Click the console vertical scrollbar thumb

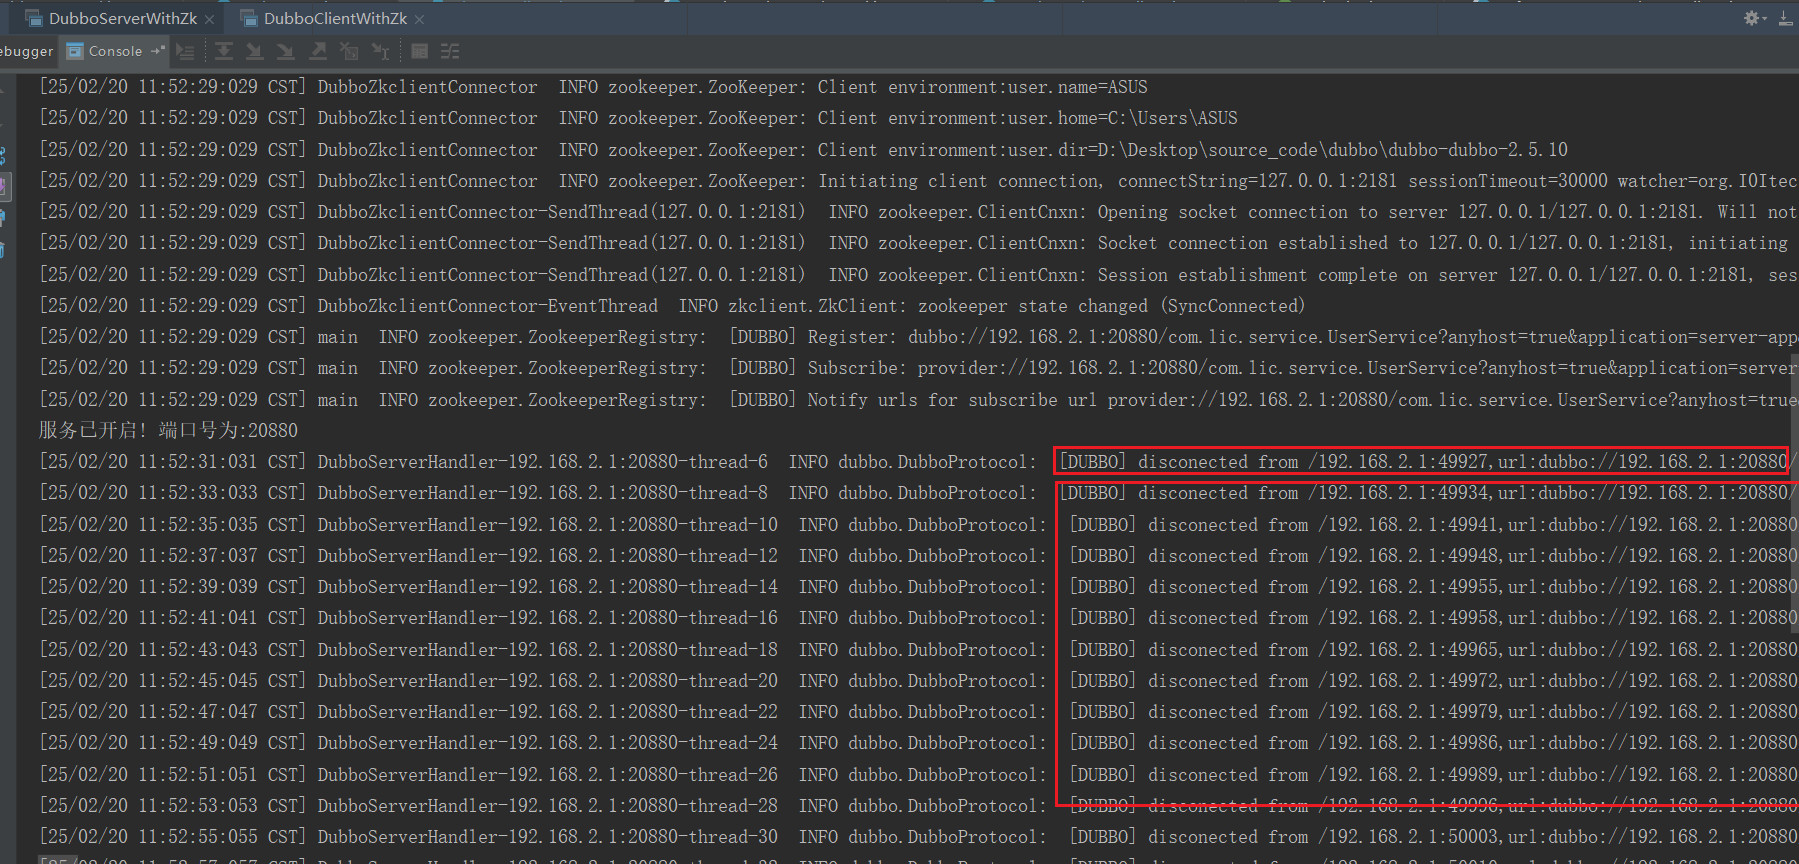pyautogui.click(x=1794, y=492)
